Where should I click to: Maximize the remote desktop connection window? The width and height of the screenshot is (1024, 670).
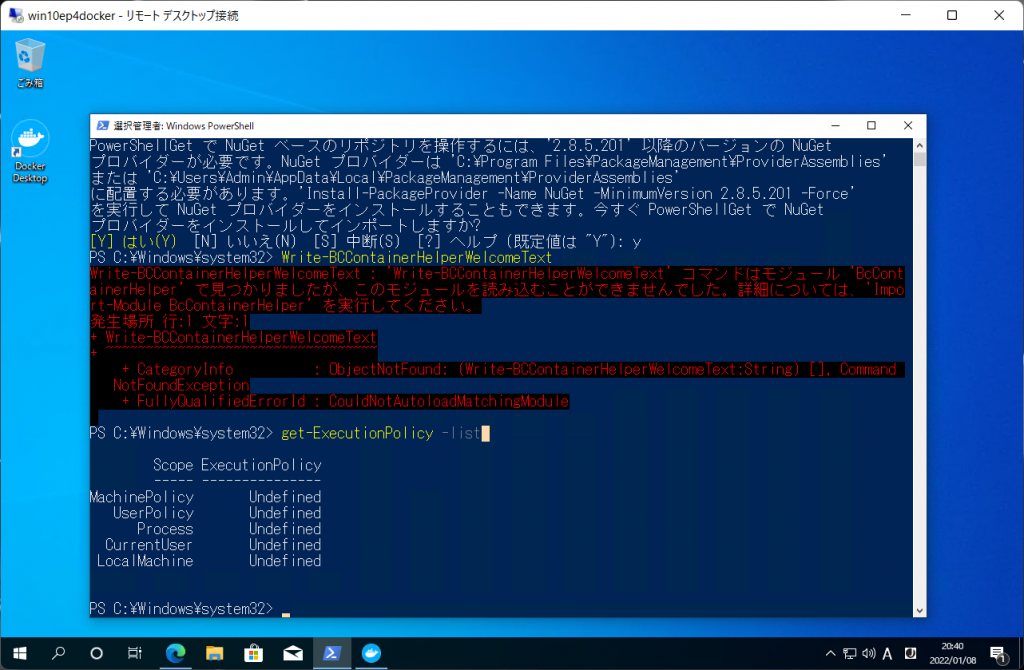click(952, 15)
